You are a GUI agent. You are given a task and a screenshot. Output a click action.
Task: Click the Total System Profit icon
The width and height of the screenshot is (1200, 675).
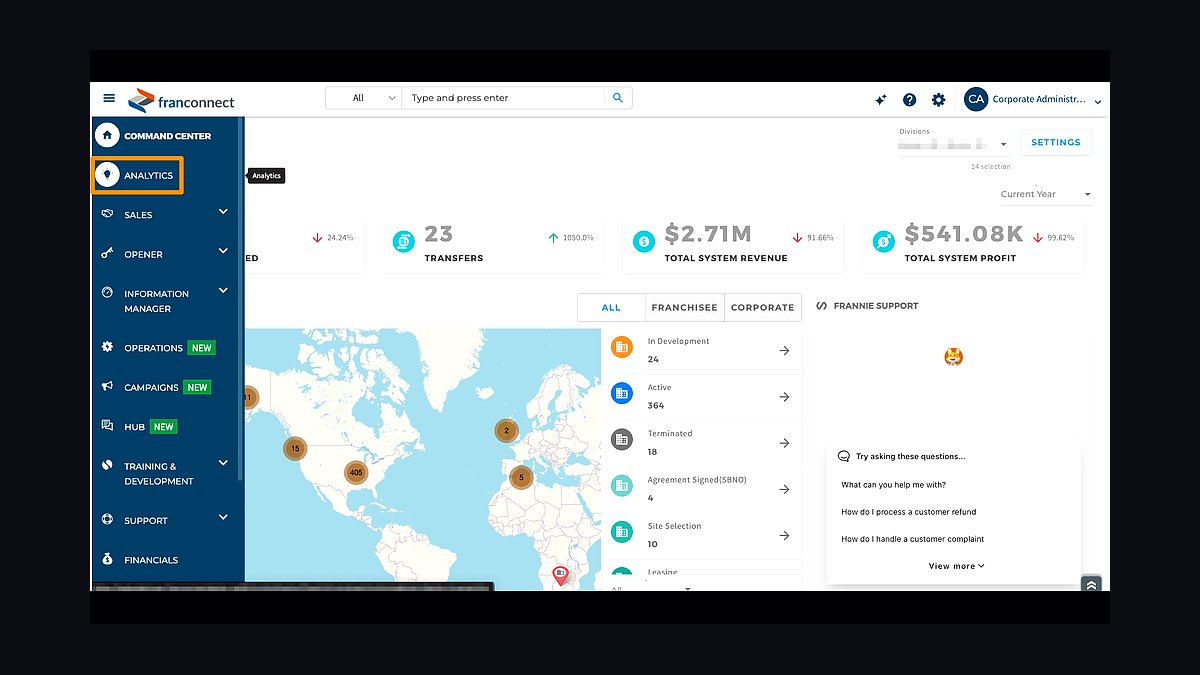[x=883, y=241]
